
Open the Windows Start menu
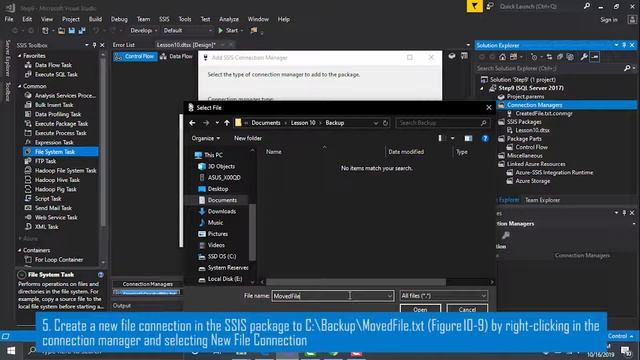pos(11,351)
